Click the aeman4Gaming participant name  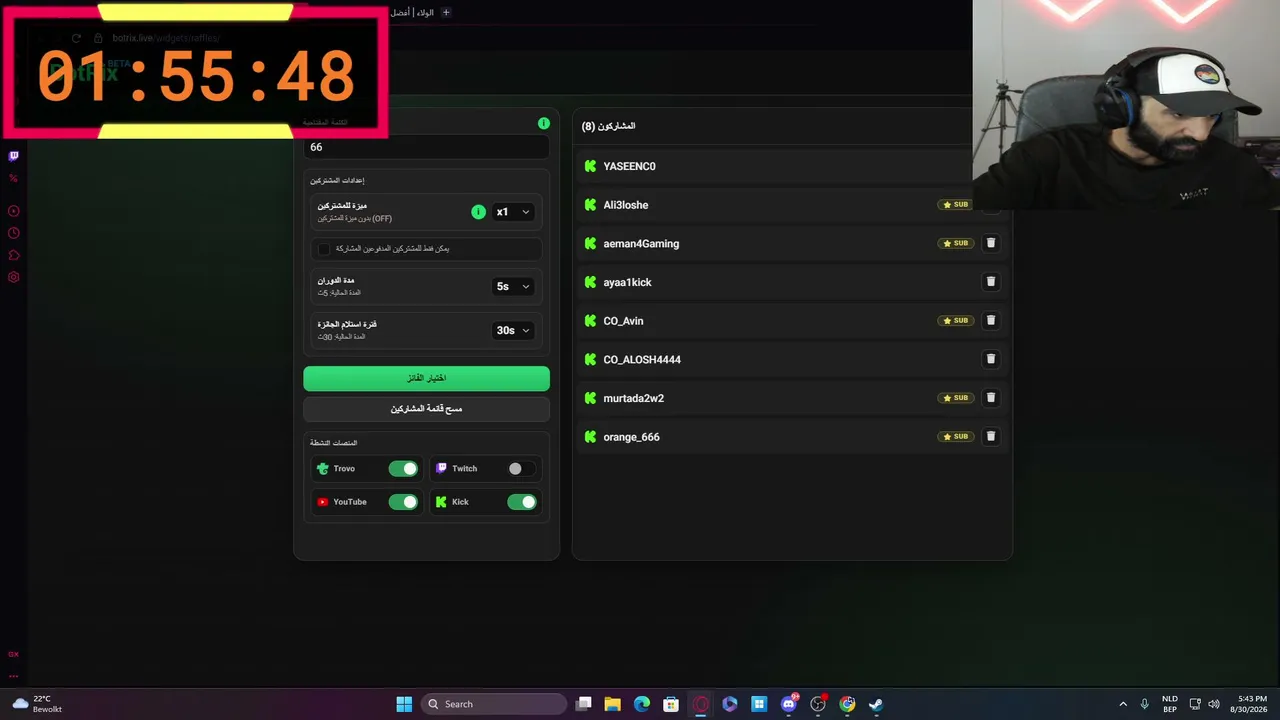tap(641, 244)
